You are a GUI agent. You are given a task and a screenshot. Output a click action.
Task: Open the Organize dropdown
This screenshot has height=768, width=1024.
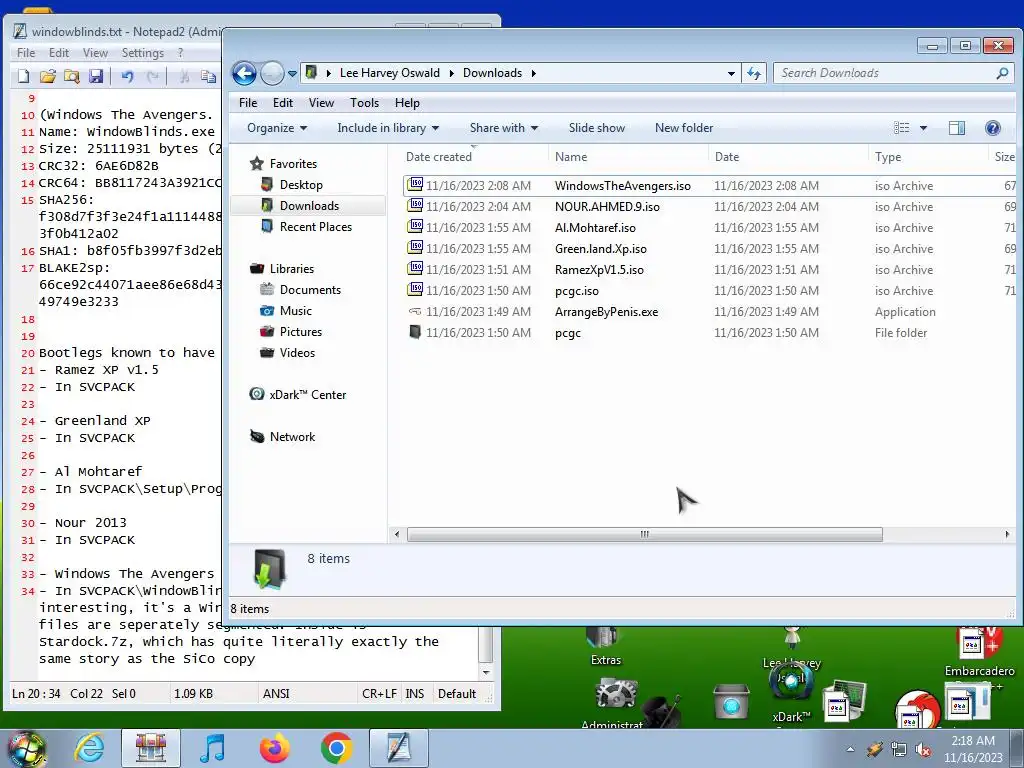[x=277, y=128]
